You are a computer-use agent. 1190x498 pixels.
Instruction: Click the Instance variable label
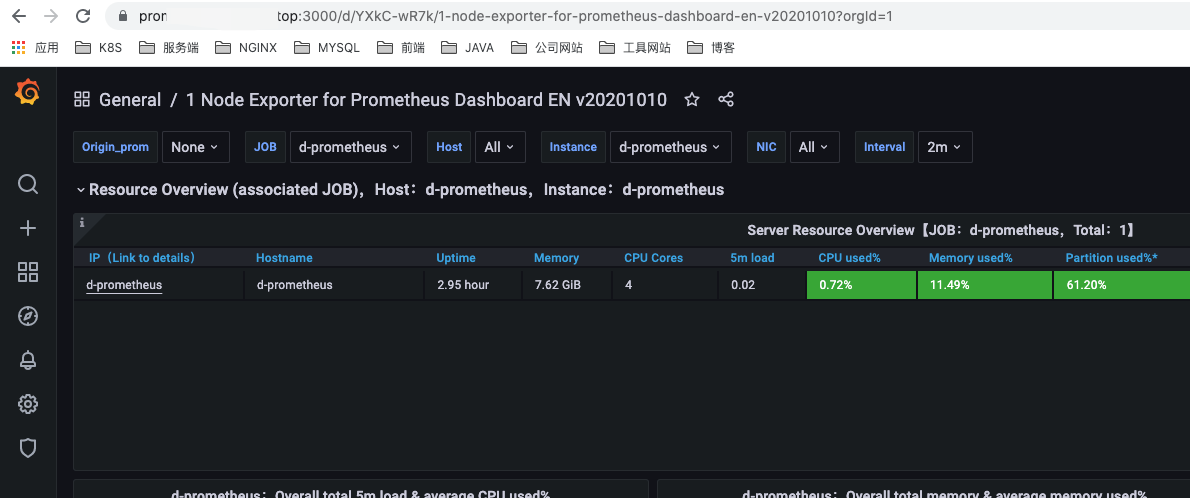pyautogui.click(x=573, y=147)
